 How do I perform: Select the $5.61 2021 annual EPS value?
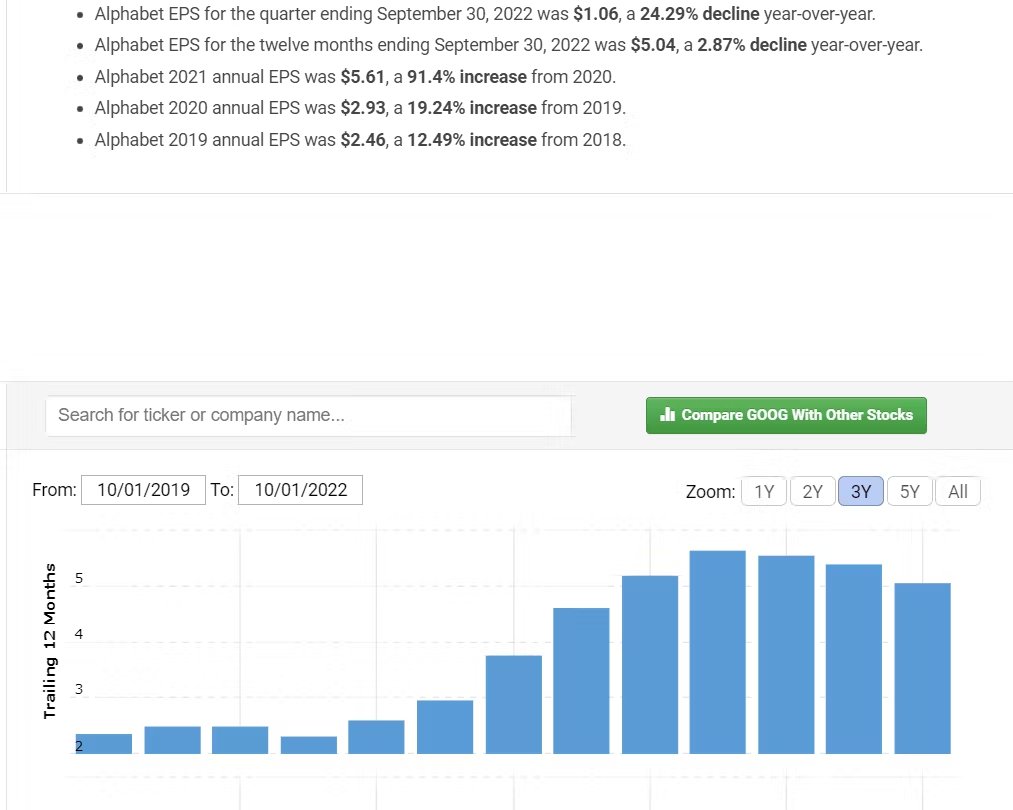(362, 77)
